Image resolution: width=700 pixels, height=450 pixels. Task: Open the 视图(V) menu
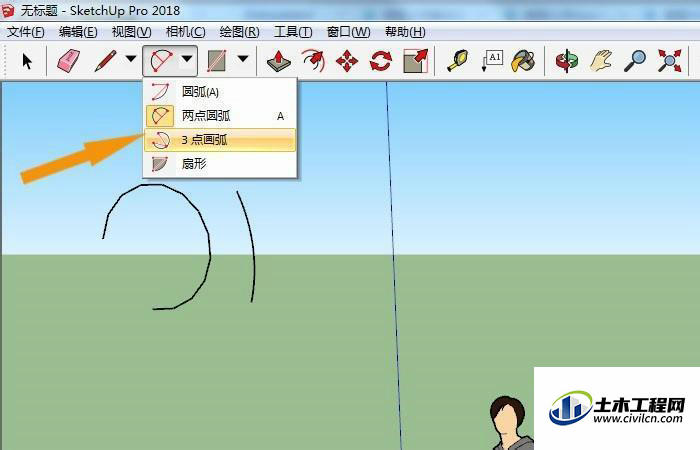click(x=131, y=32)
